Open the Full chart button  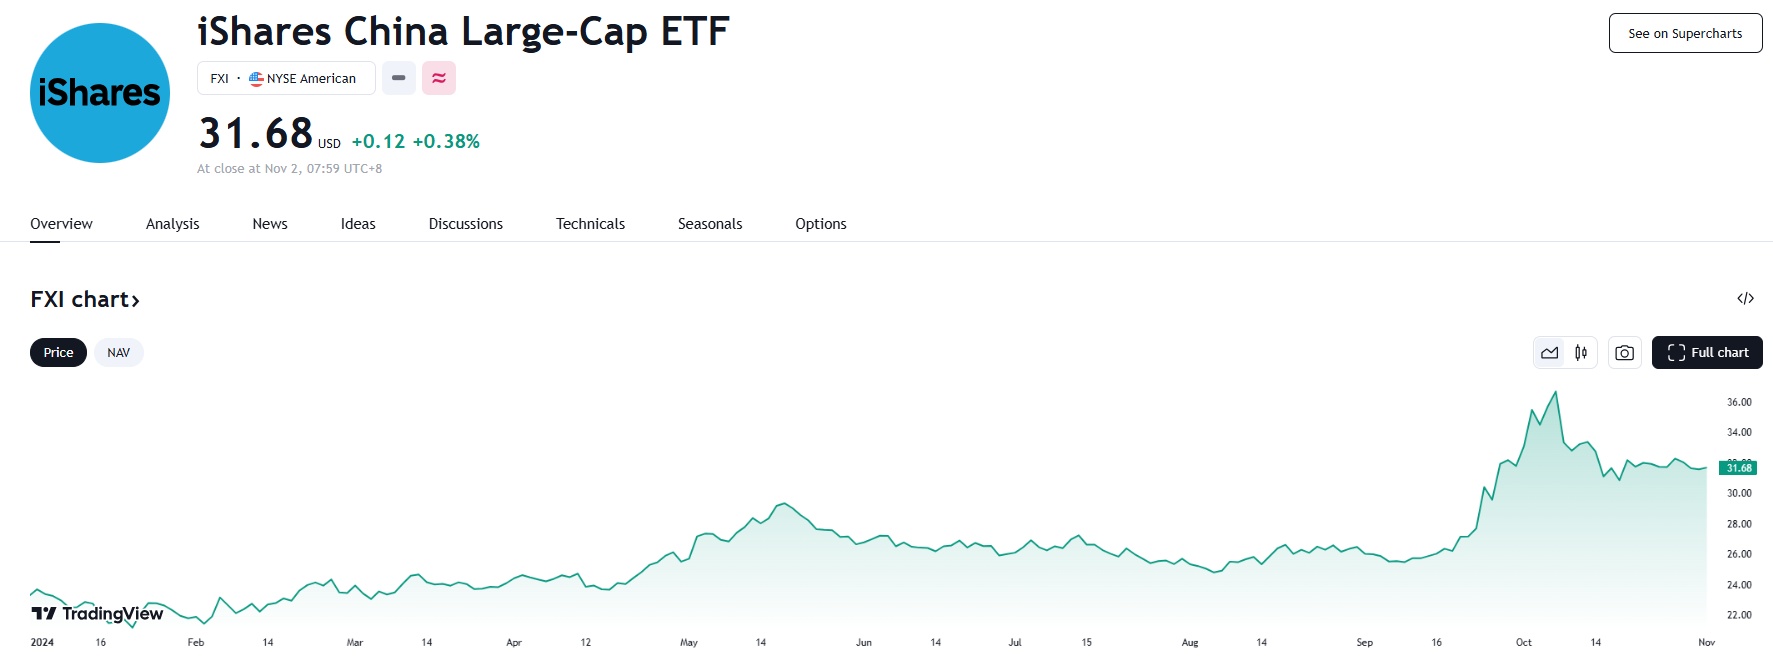(x=1707, y=353)
